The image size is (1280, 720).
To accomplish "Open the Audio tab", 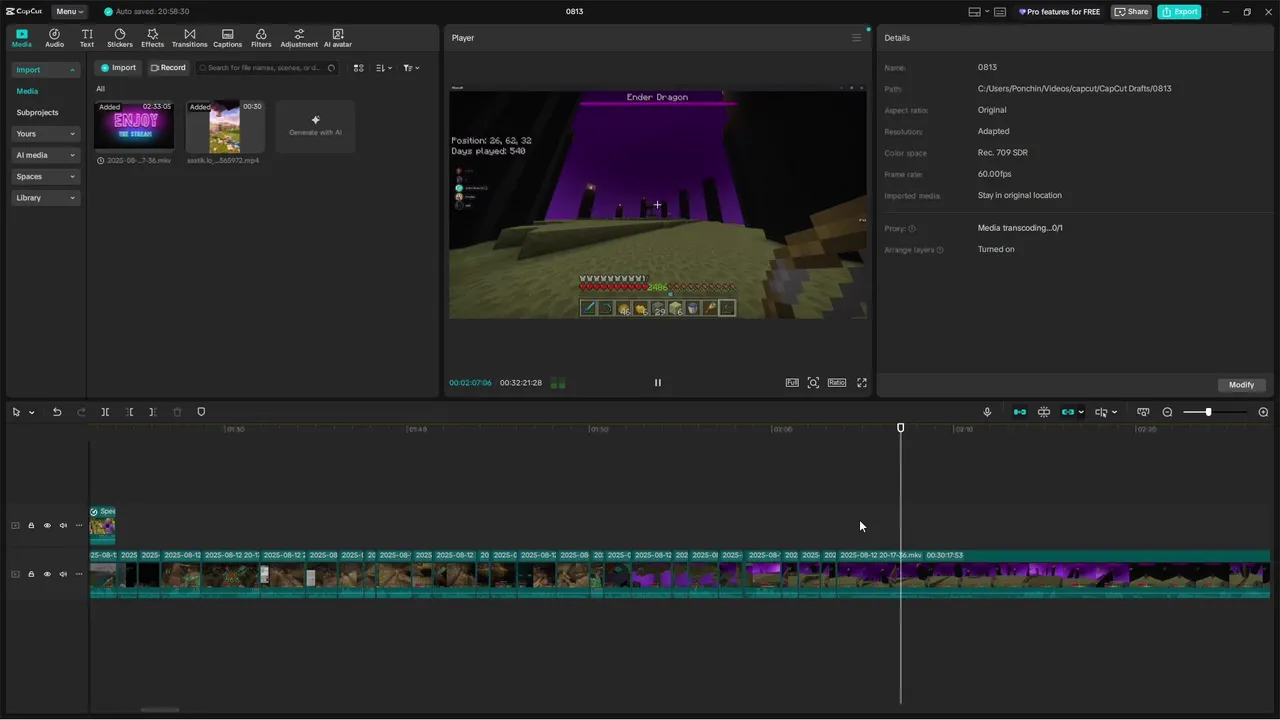I will click(x=54, y=38).
